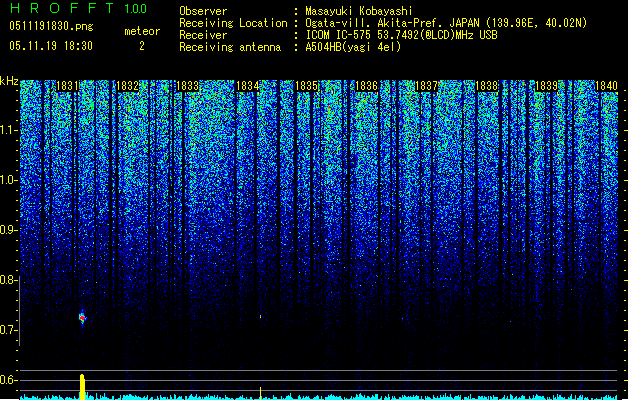
Task: Click the 0.7 kHz axis label
Action: (x=8, y=330)
